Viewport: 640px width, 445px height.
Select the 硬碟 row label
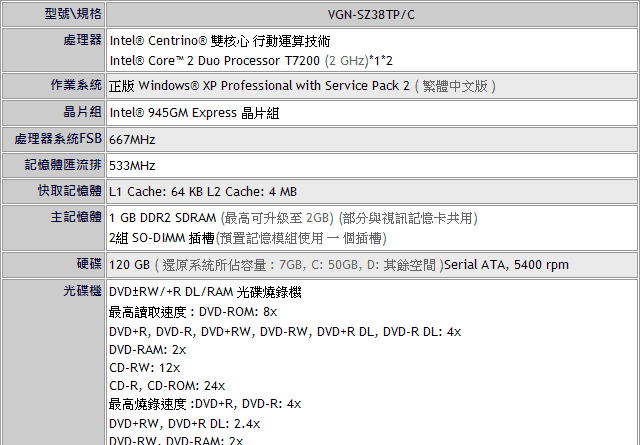[87, 264]
